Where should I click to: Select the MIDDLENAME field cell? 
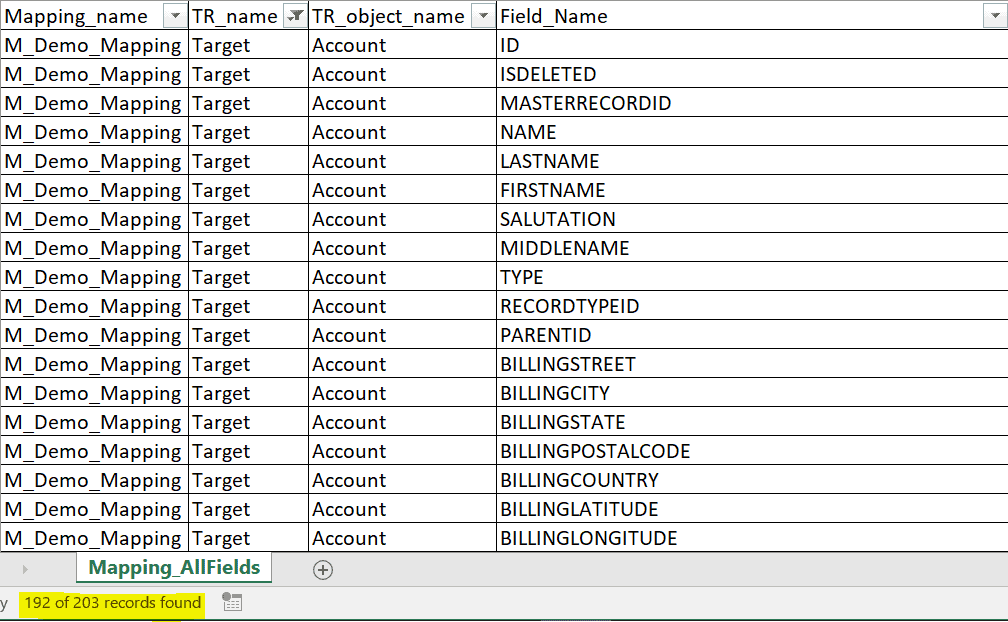tap(752, 248)
